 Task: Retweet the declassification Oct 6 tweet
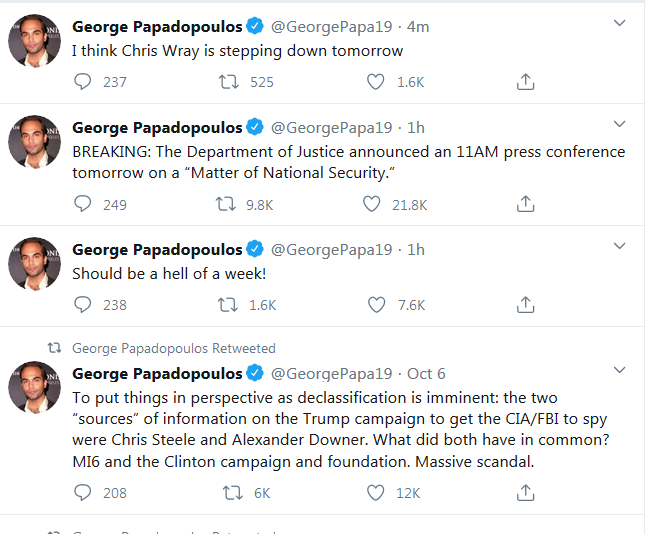[x=232, y=492]
